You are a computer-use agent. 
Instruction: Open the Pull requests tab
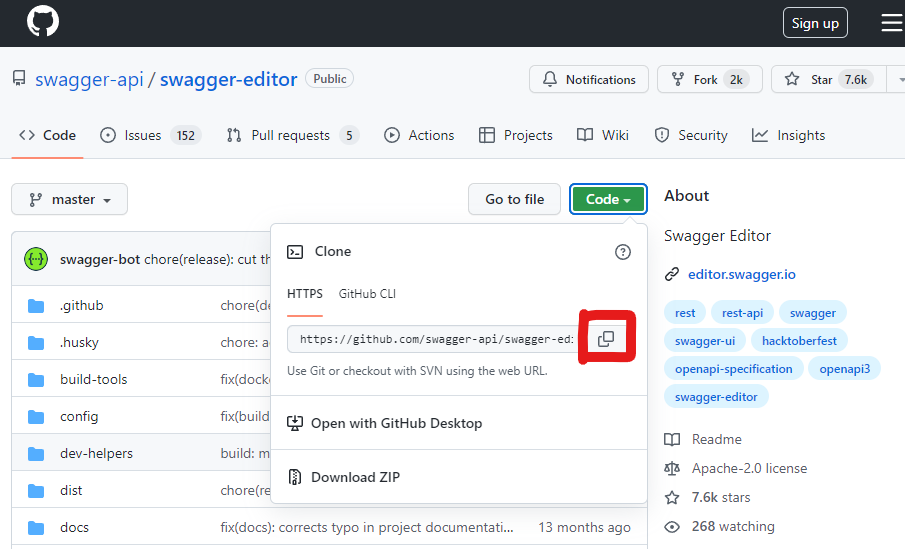293,135
